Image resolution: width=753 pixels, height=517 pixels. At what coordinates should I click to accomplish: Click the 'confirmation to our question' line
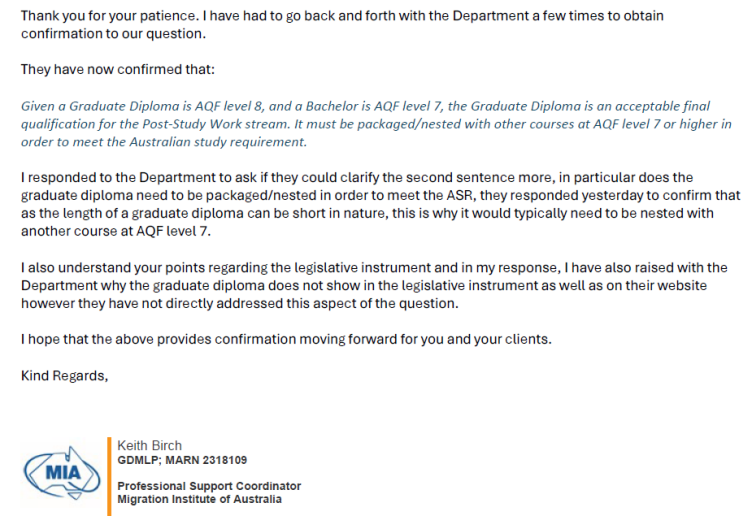click(113, 34)
